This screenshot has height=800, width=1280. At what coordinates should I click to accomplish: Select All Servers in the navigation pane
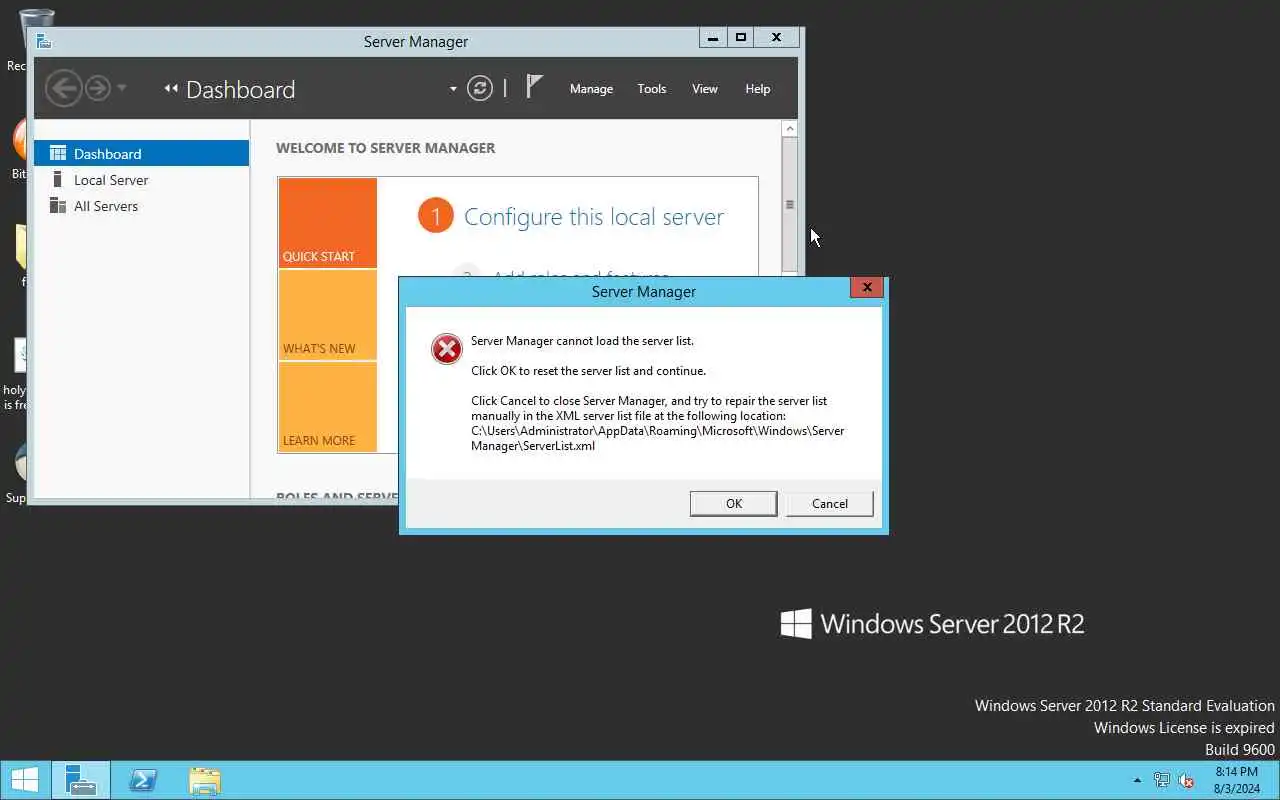pos(141,206)
